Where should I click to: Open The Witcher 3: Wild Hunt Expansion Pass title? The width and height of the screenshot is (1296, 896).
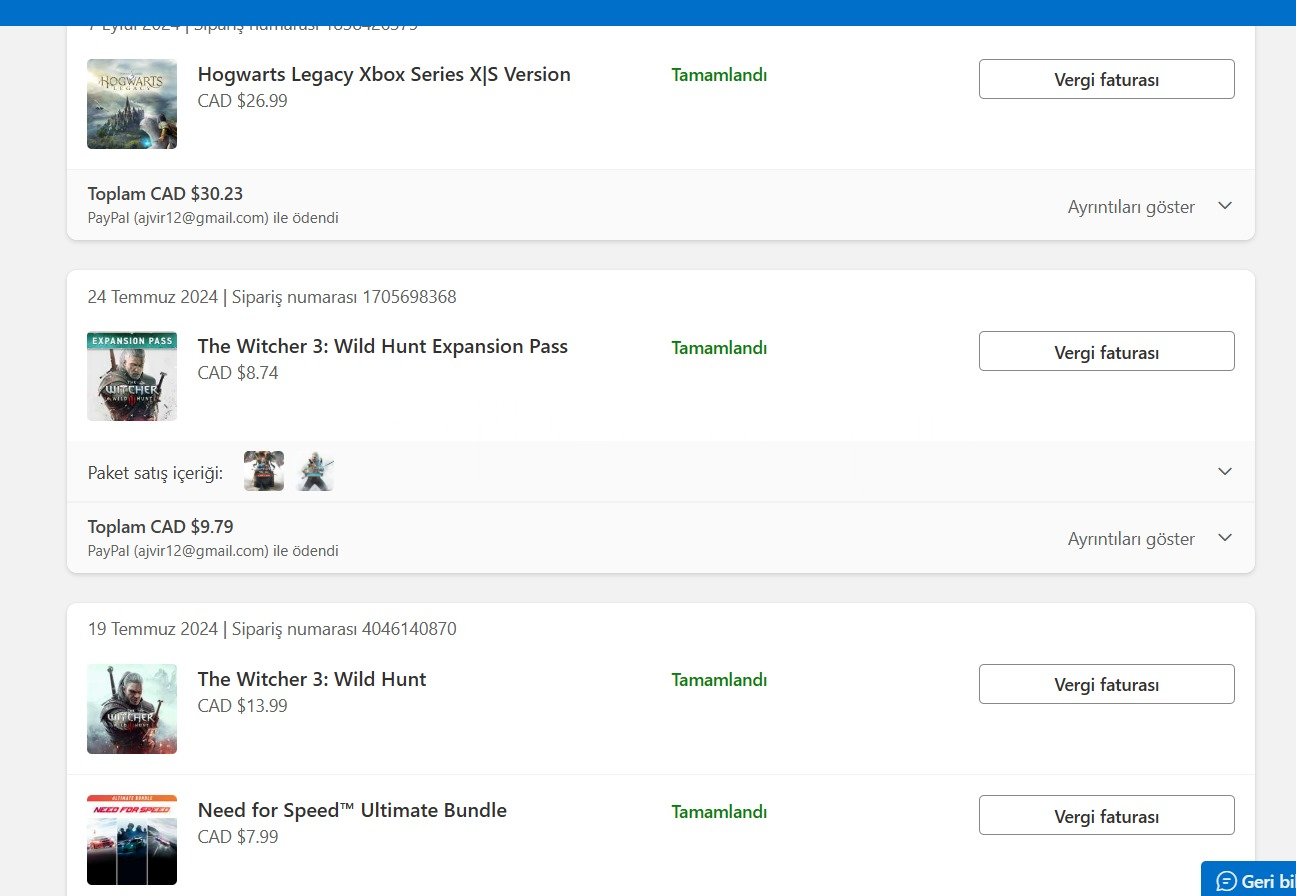383,346
